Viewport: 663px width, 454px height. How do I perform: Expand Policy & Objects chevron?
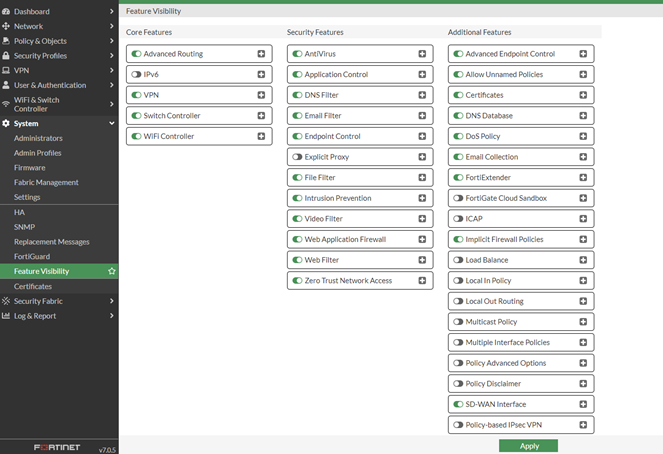click(x=112, y=41)
